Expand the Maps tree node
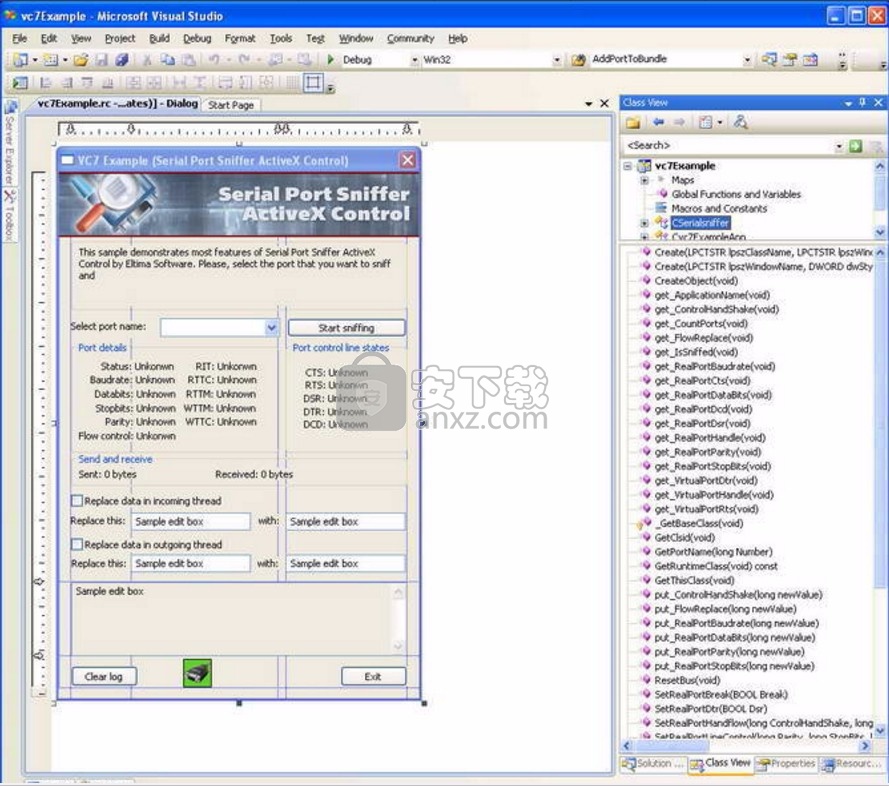The width and height of the screenshot is (889, 786). [644, 181]
